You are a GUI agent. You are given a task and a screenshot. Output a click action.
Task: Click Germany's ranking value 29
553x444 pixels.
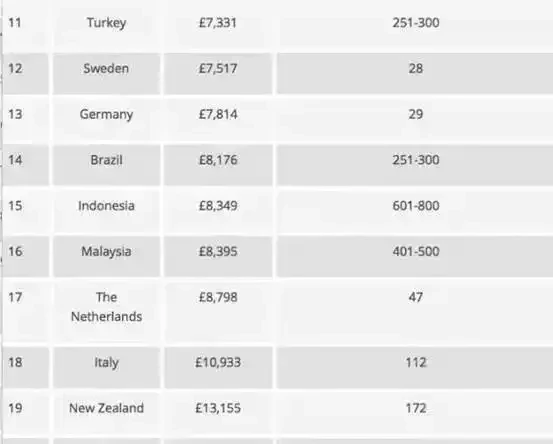click(416, 114)
